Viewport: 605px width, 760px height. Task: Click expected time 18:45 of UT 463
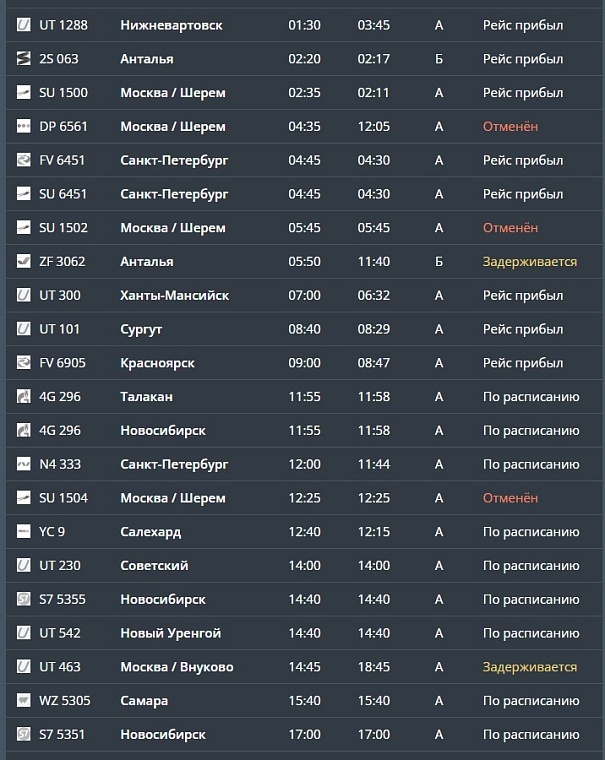[374, 667]
